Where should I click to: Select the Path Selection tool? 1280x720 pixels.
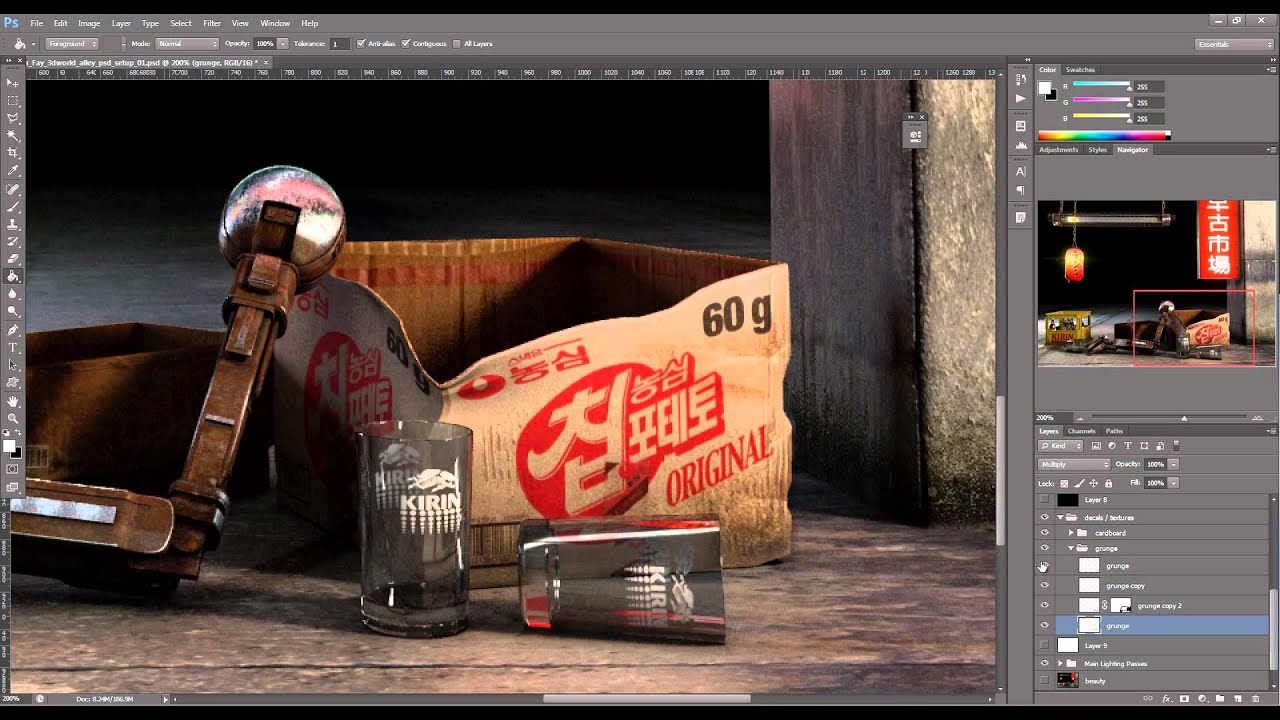click(13, 364)
